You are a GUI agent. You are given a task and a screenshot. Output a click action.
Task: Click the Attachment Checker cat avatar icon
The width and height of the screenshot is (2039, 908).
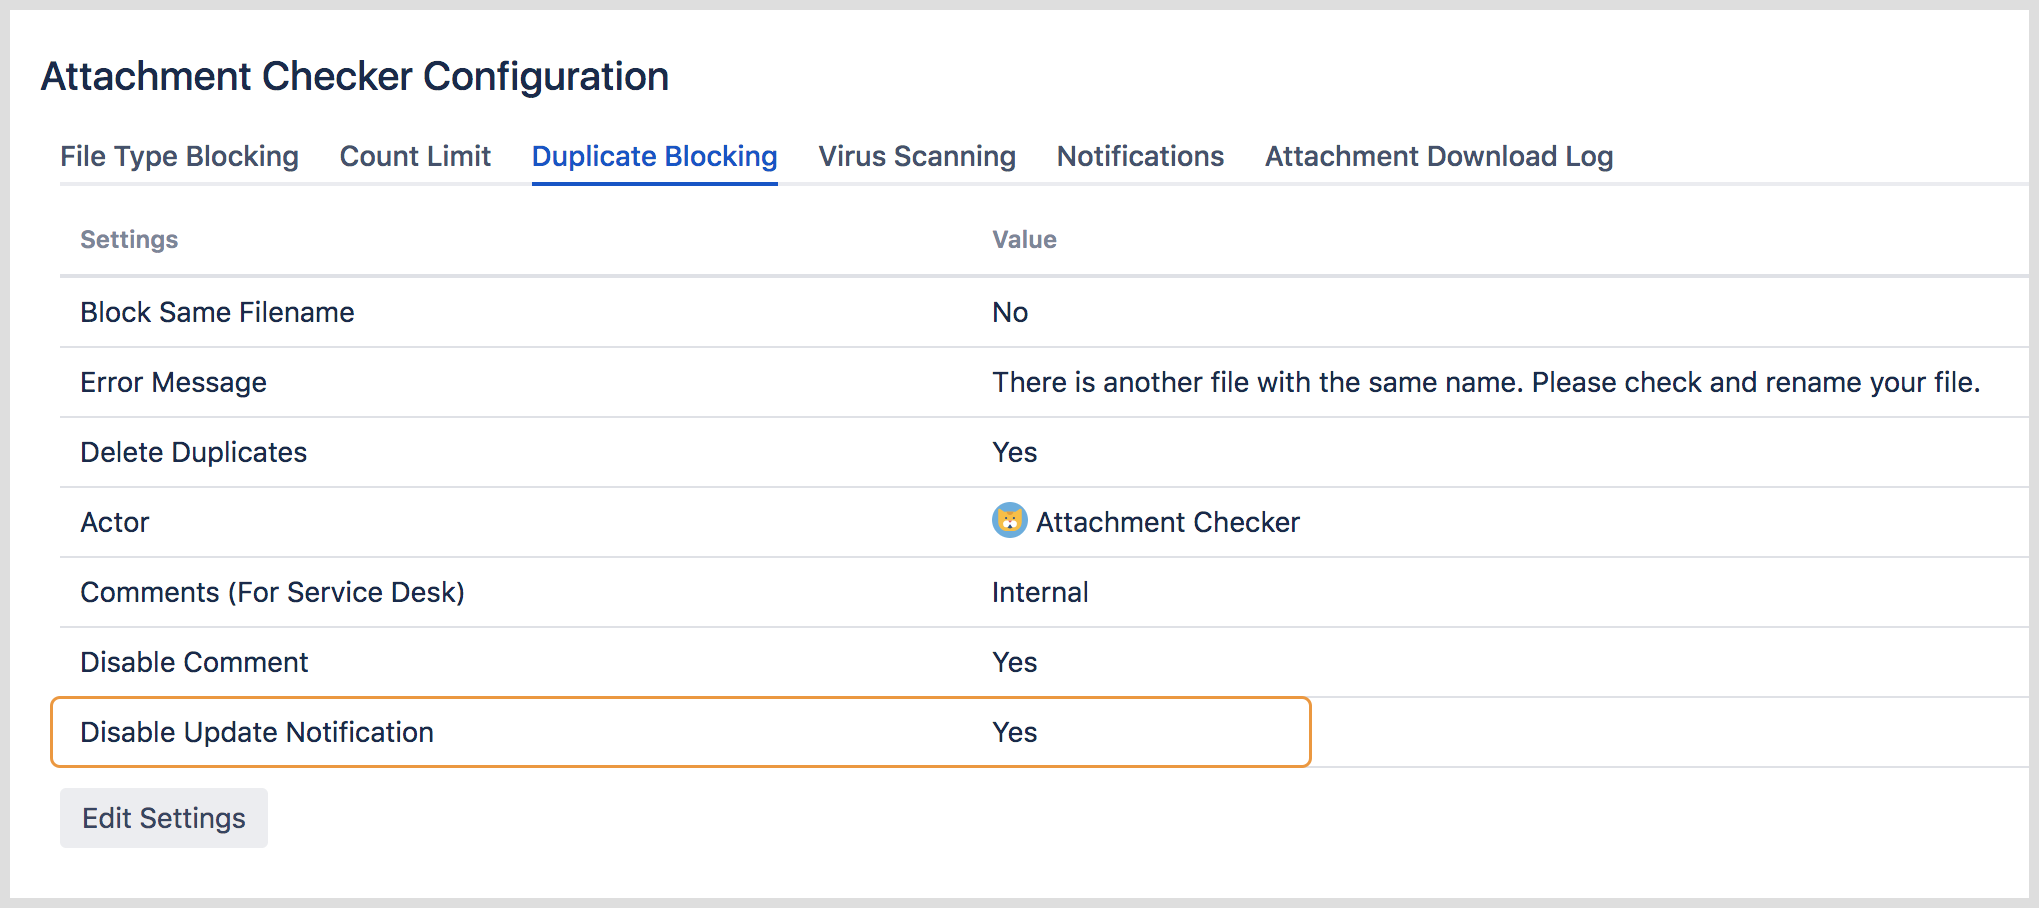pos(1010,521)
